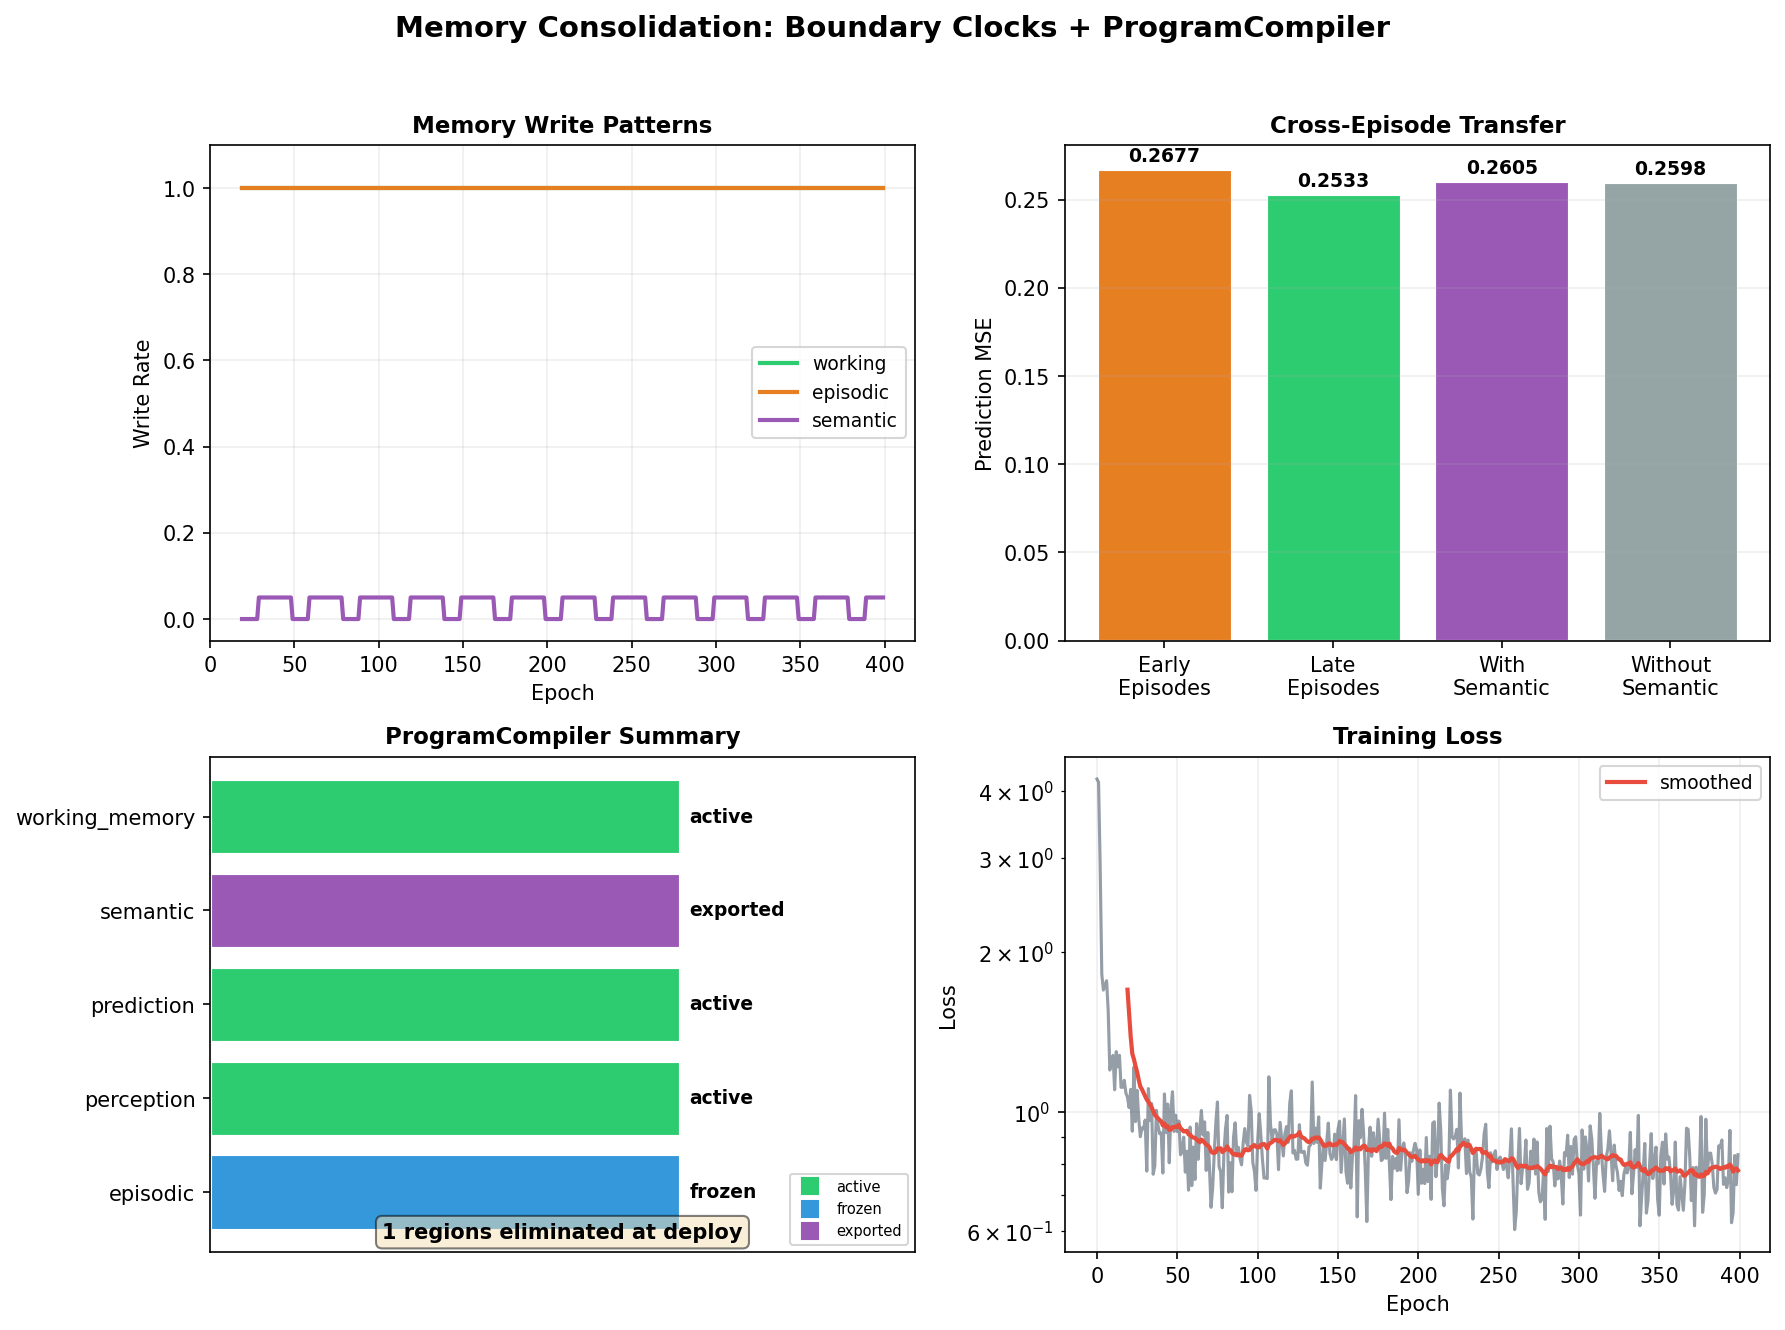
Task: Click the purple 'exported' legend square
Action: 808,1231
